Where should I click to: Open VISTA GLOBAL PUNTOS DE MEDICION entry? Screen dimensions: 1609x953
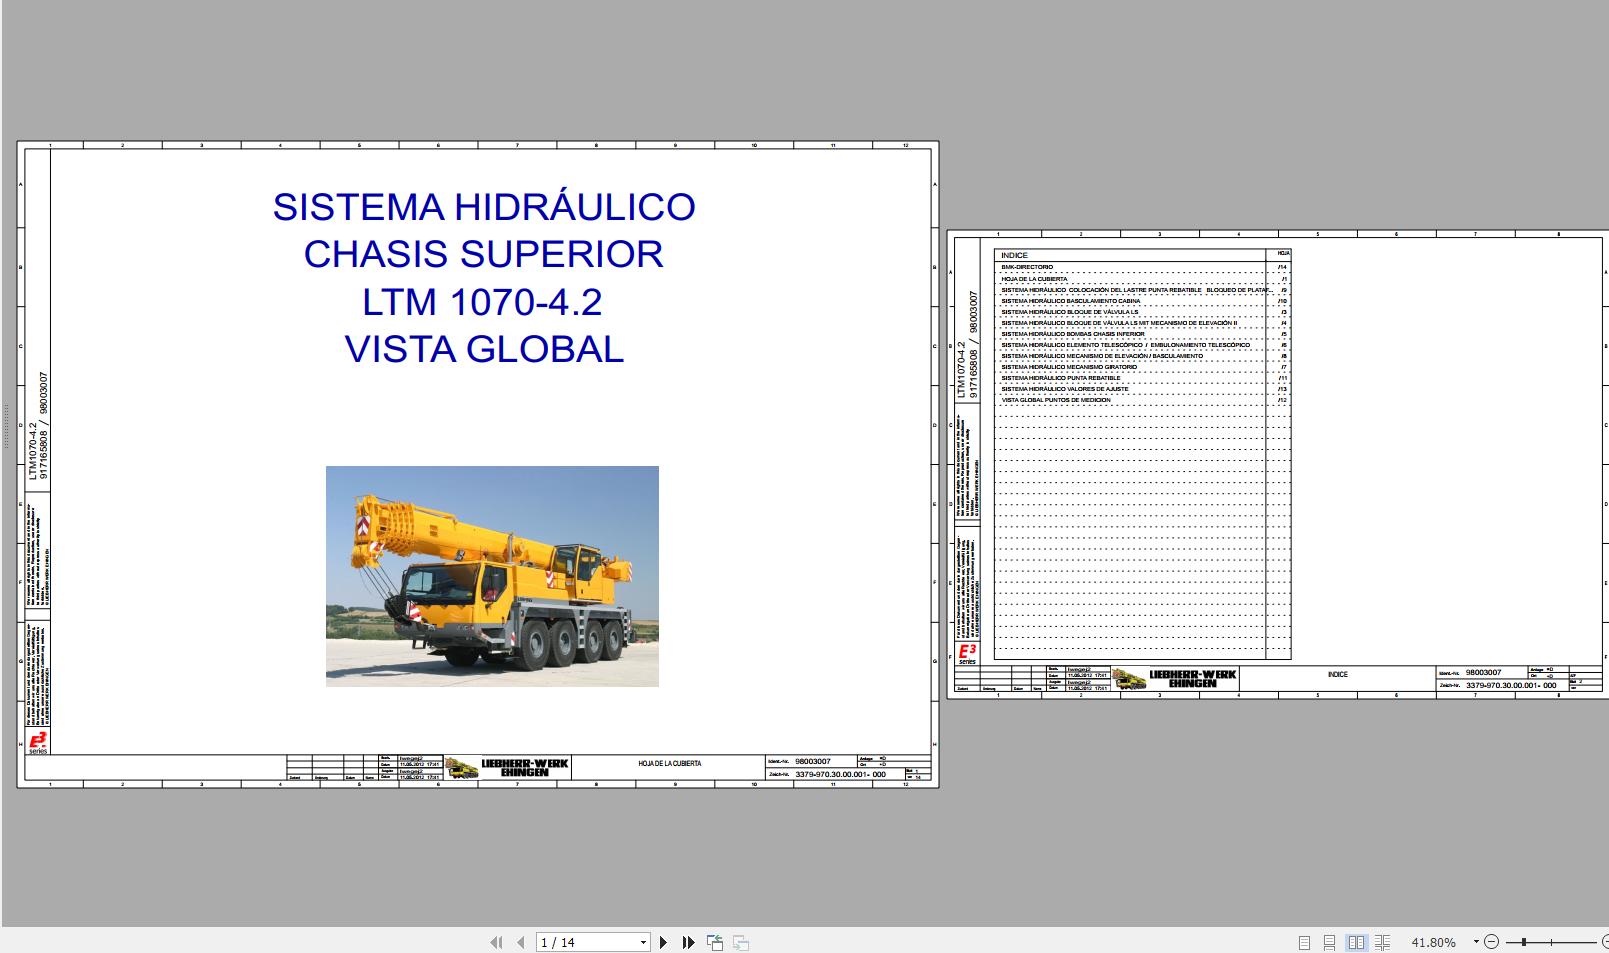coord(1055,397)
